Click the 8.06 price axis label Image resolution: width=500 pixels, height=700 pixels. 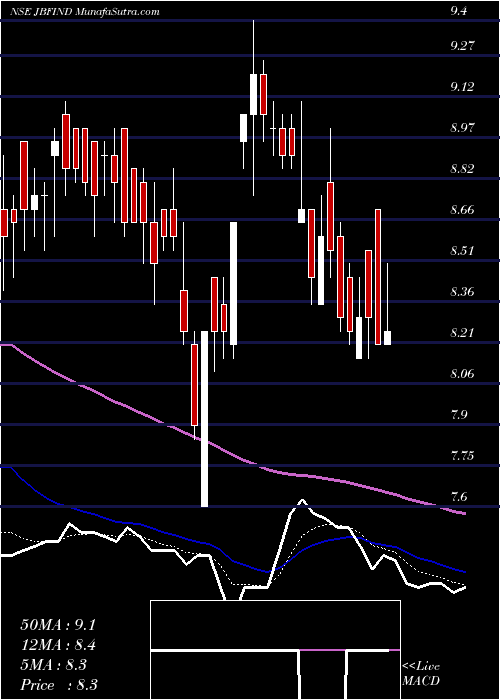pyautogui.click(x=463, y=374)
